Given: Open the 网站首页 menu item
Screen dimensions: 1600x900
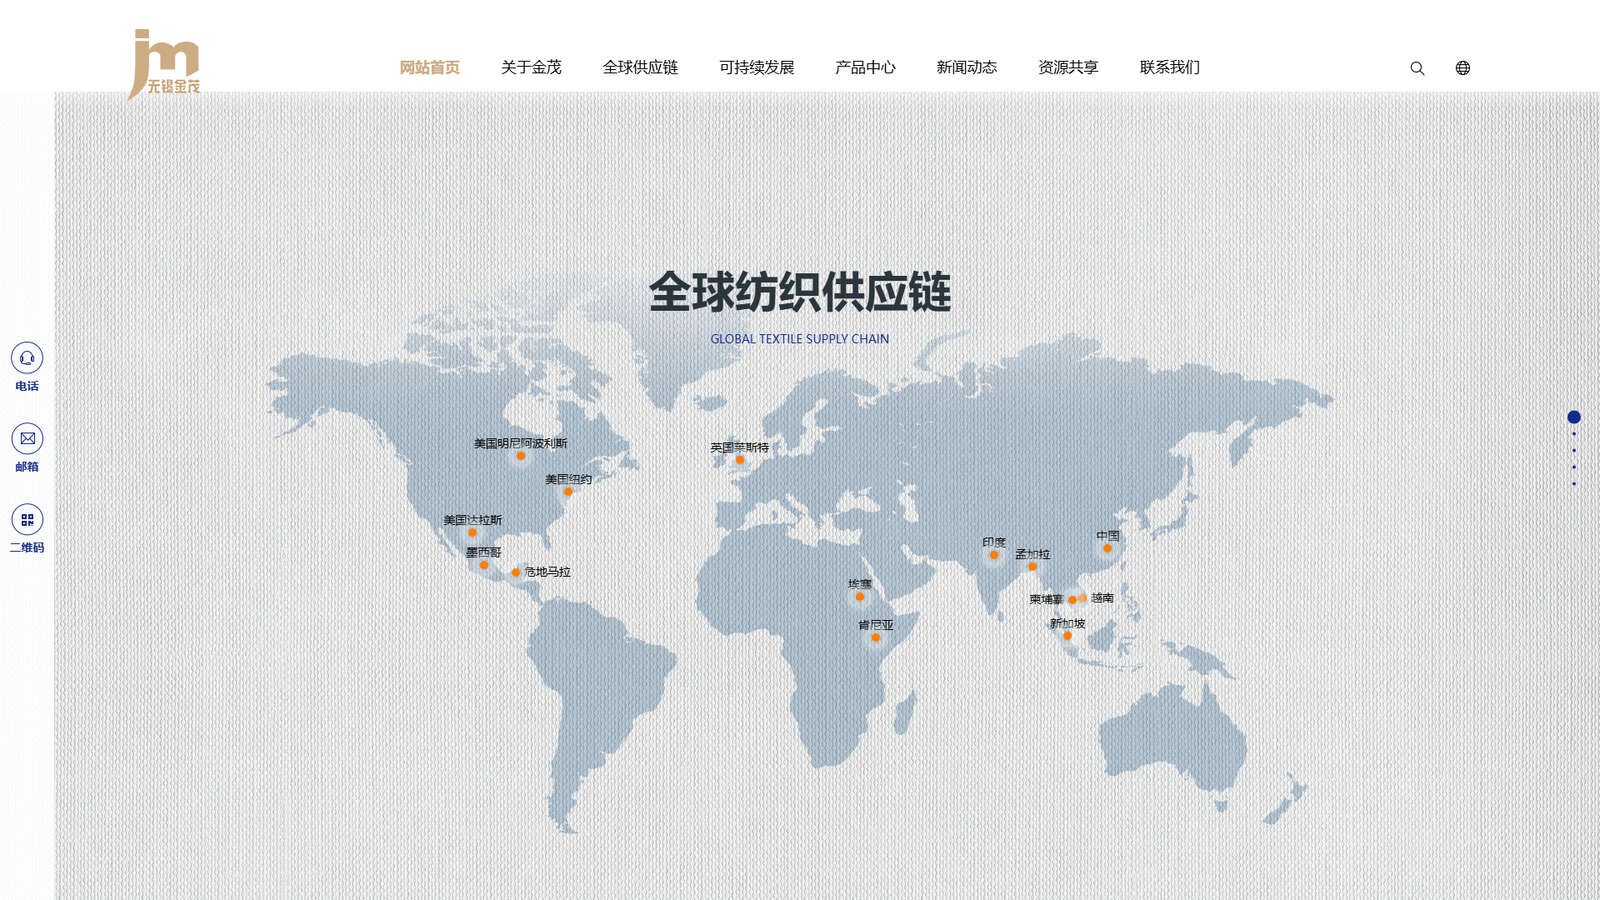Looking at the screenshot, I should point(430,67).
